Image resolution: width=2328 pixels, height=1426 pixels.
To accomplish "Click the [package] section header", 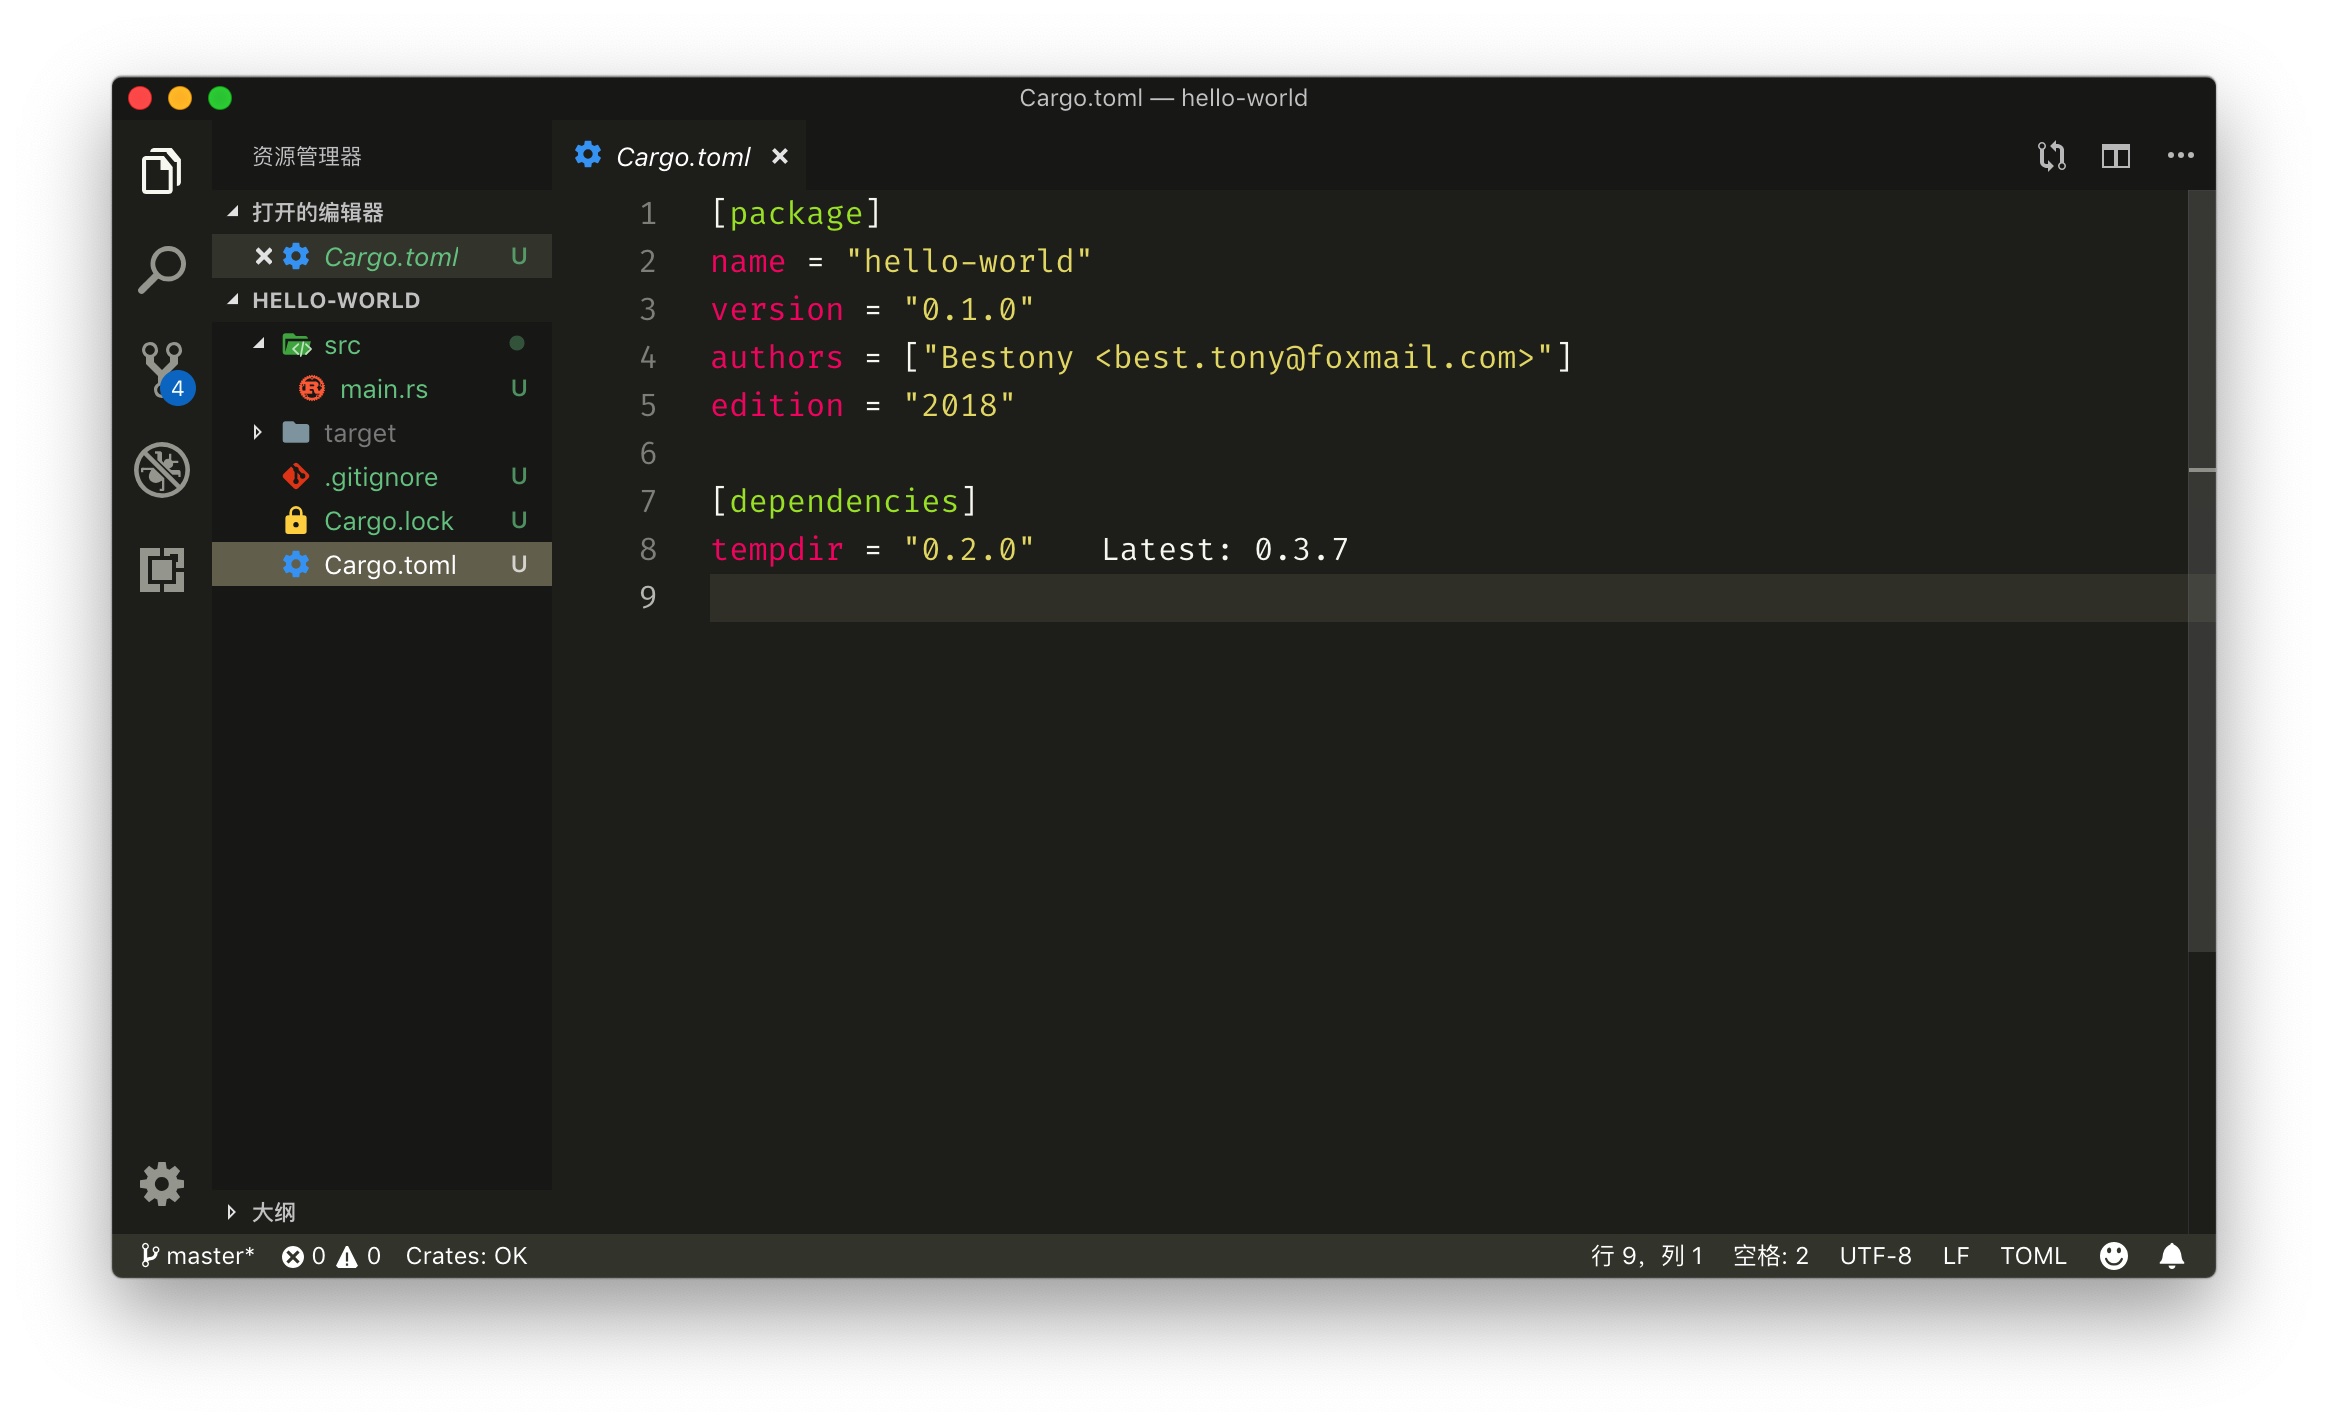I will [796, 213].
